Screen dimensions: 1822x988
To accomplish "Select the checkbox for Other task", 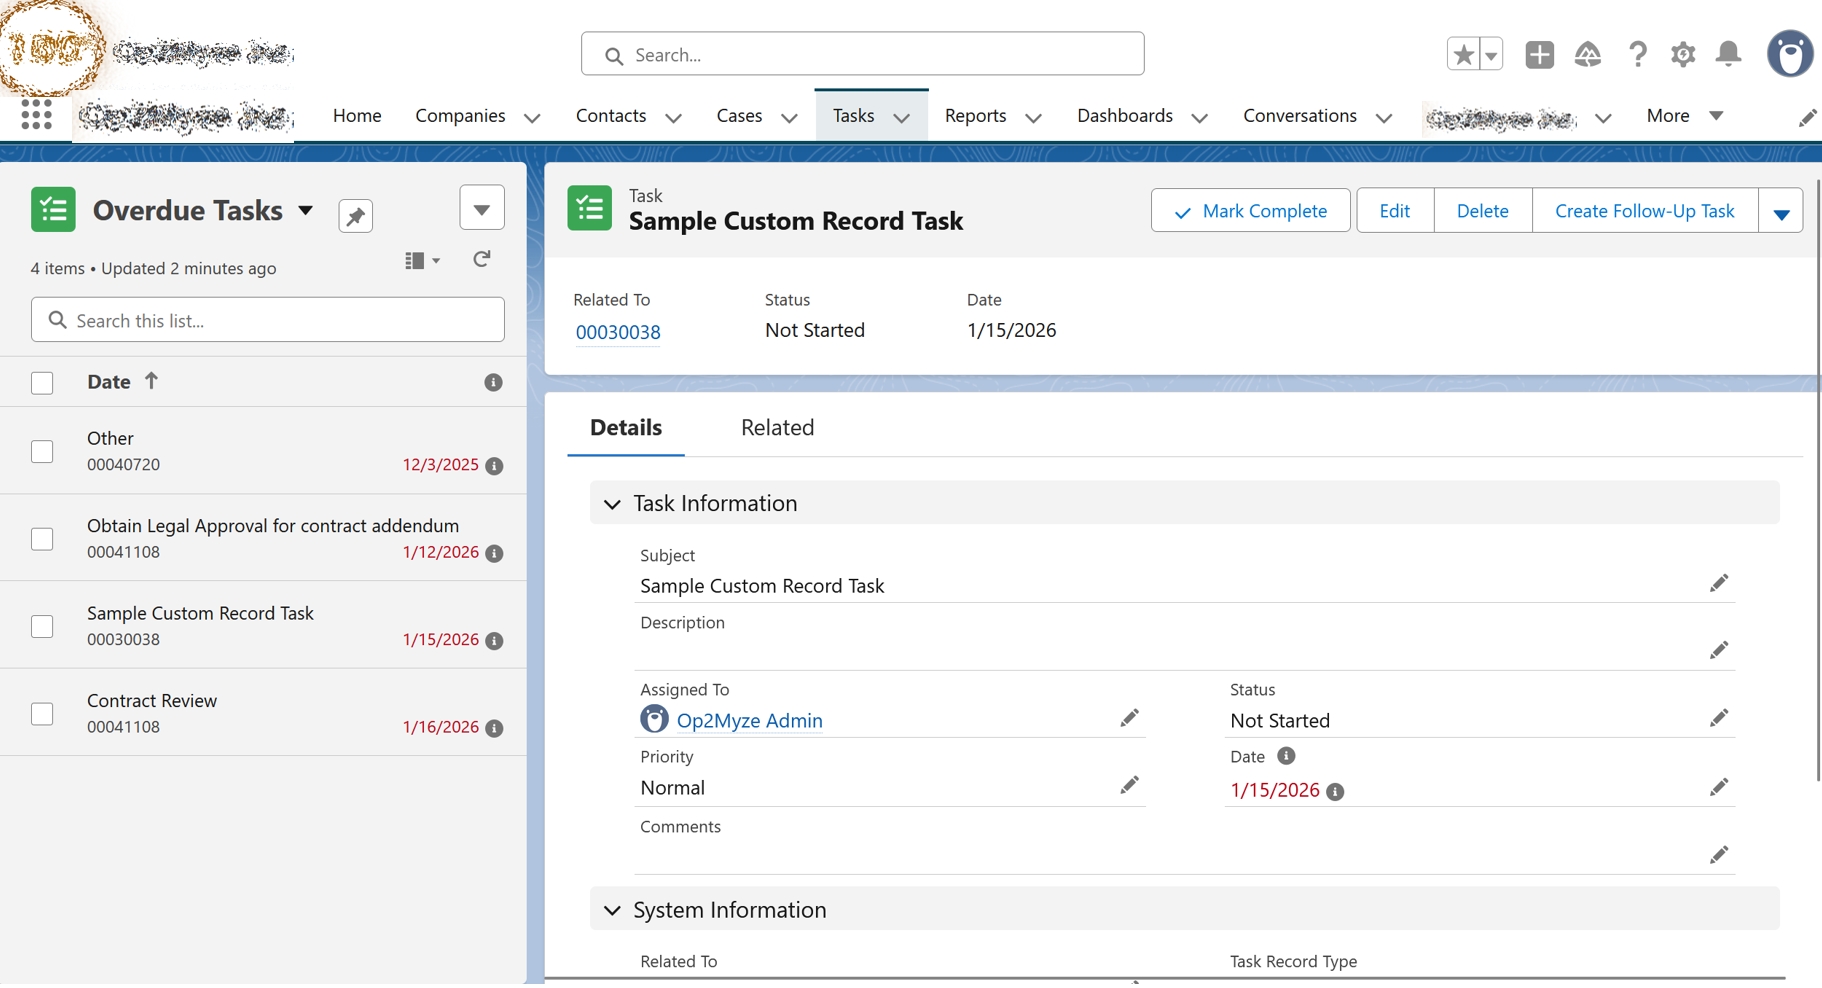I will point(42,452).
